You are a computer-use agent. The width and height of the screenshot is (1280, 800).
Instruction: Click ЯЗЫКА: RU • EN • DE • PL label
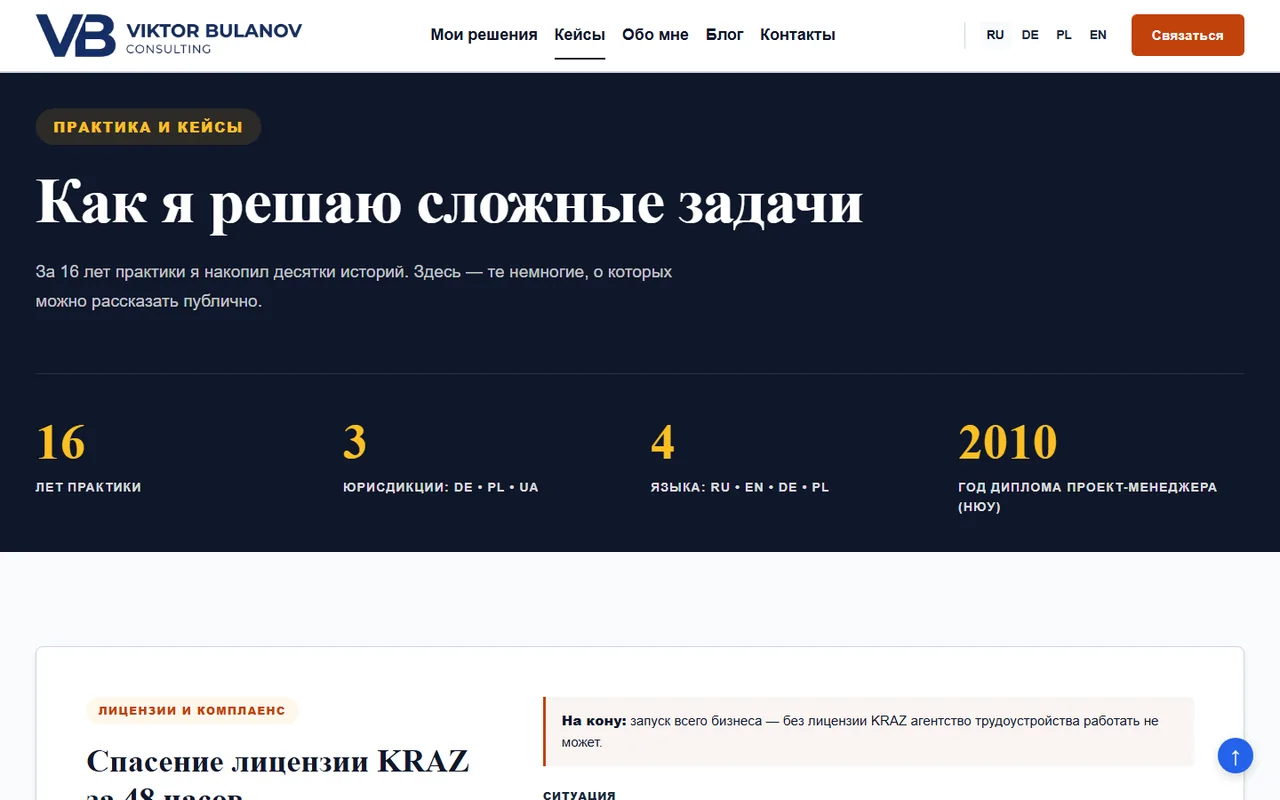coord(740,487)
